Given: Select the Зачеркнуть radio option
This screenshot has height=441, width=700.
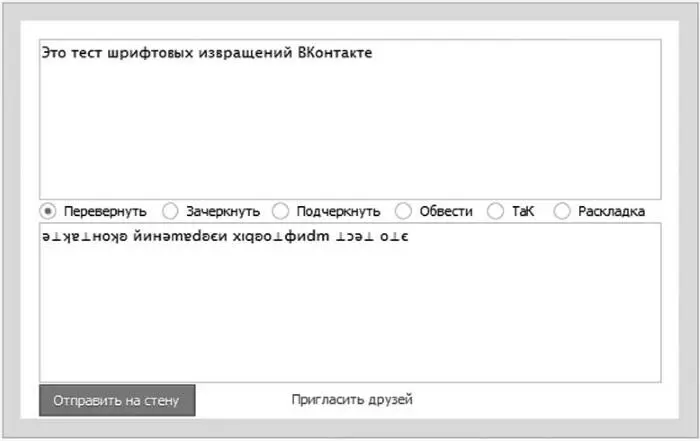Looking at the screenshot, I should tap(170, 211).
